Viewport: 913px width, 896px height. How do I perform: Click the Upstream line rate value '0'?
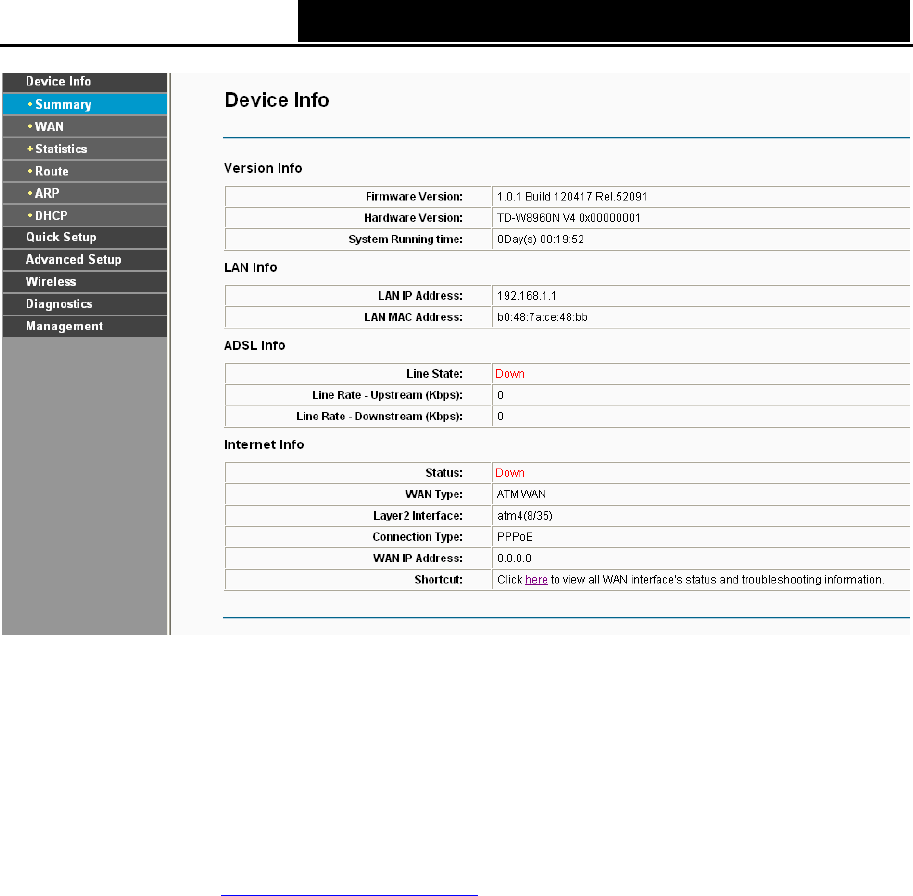[x=500, y=395]
